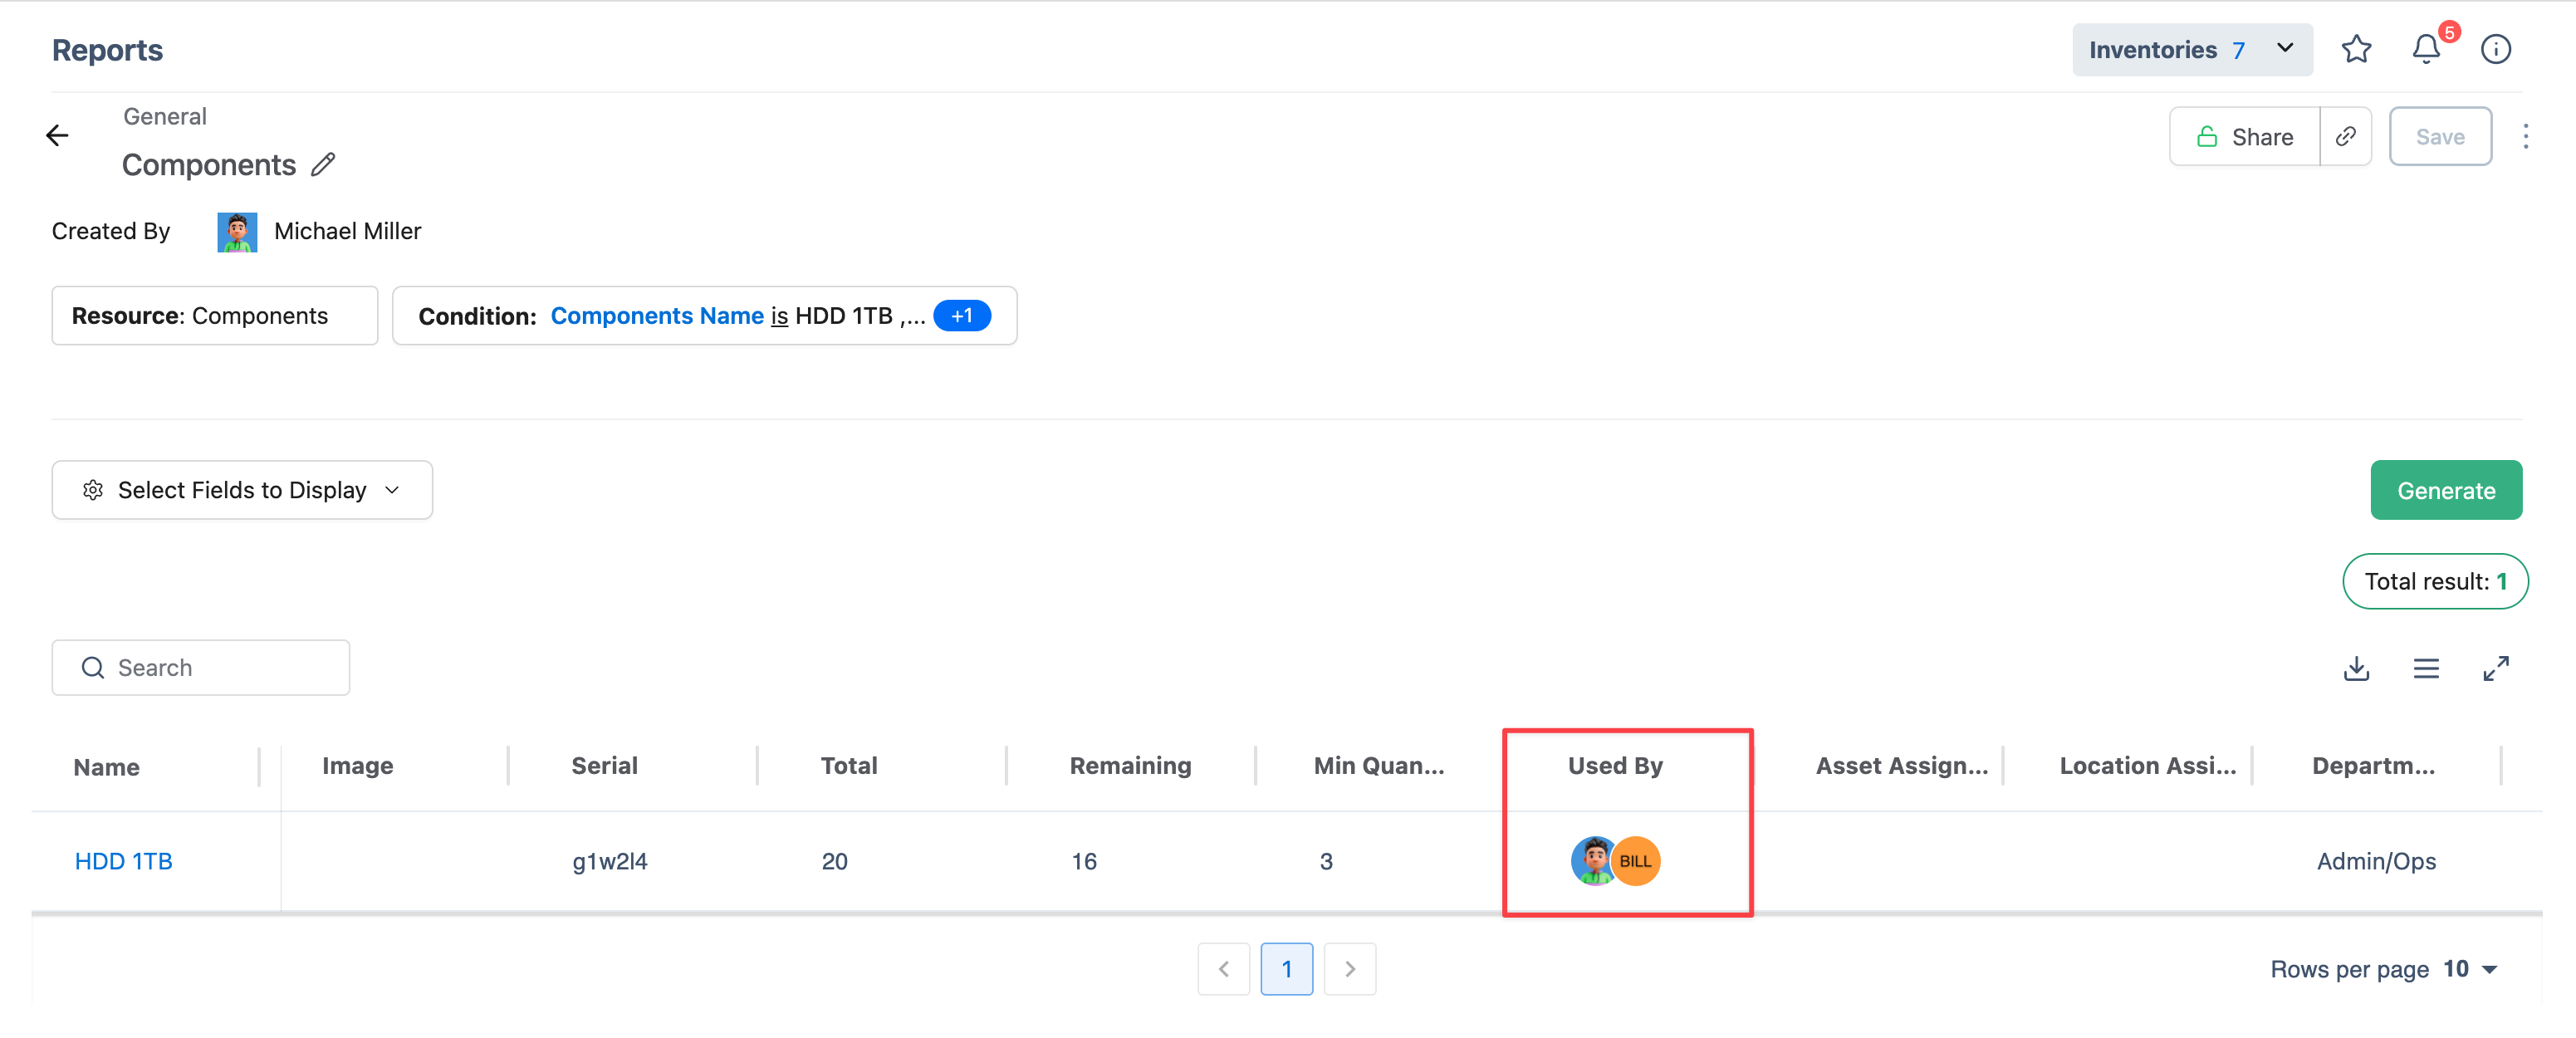
Task: Go to next results page
Action: pos(1349,969)
